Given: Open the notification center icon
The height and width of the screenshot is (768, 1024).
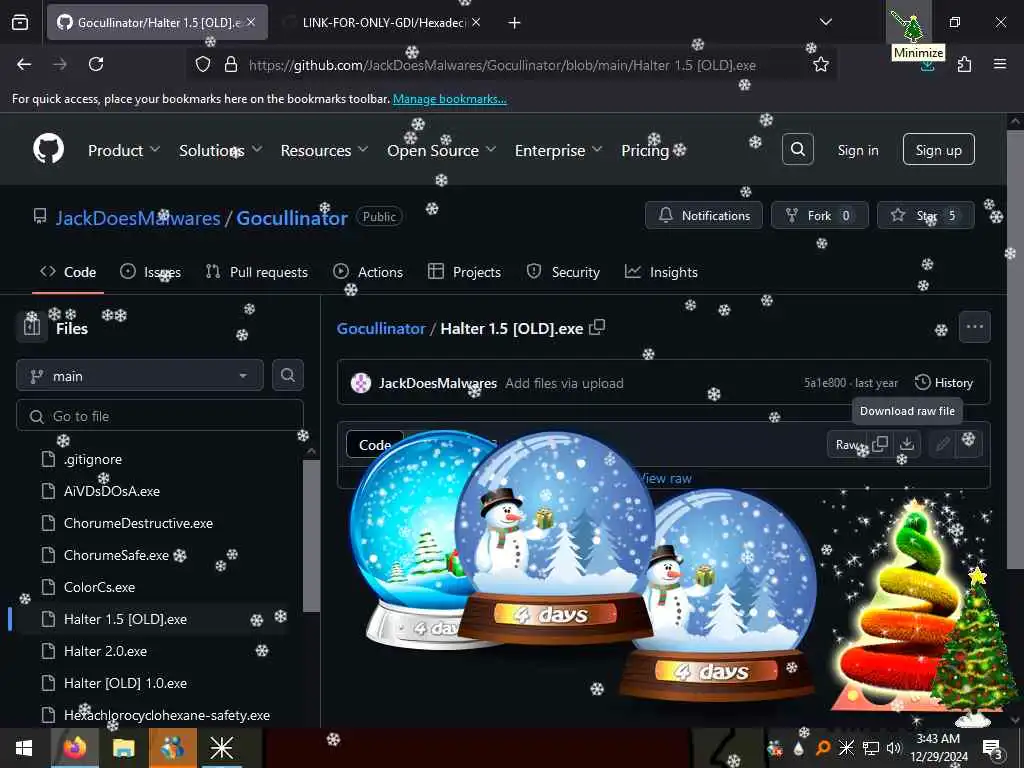Looking at the screenshot, I should [x=993, y=748].
